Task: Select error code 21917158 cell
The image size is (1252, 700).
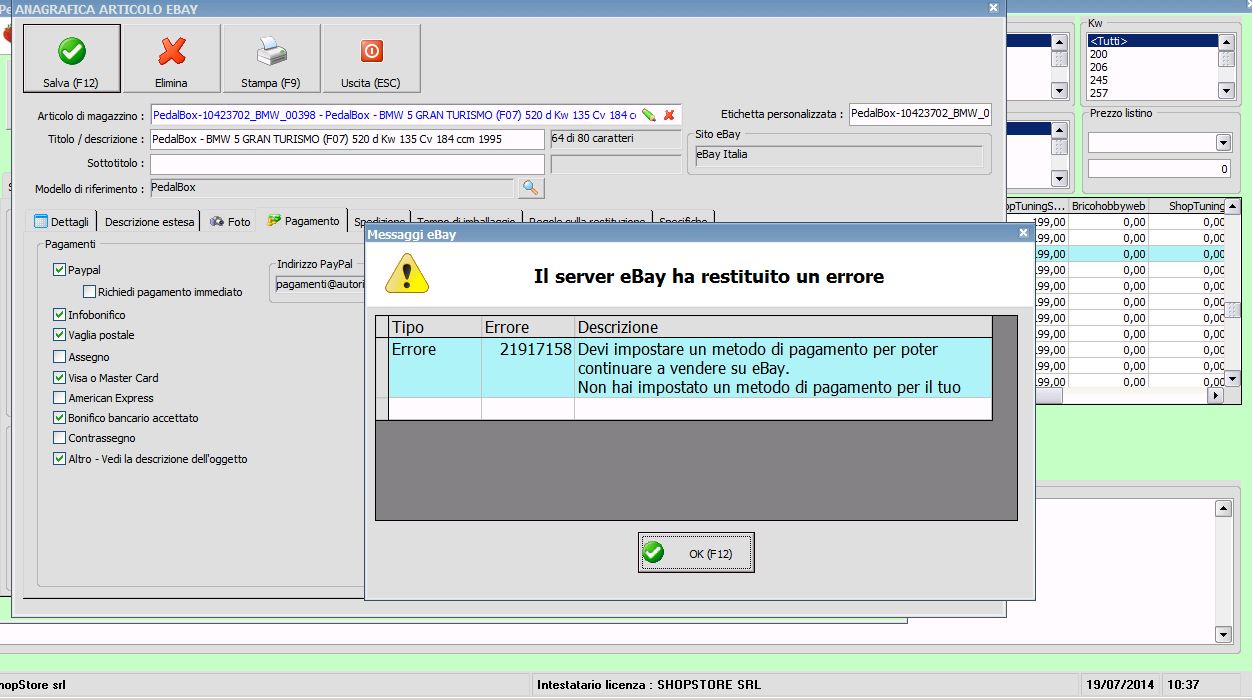Action: (528, 367)
